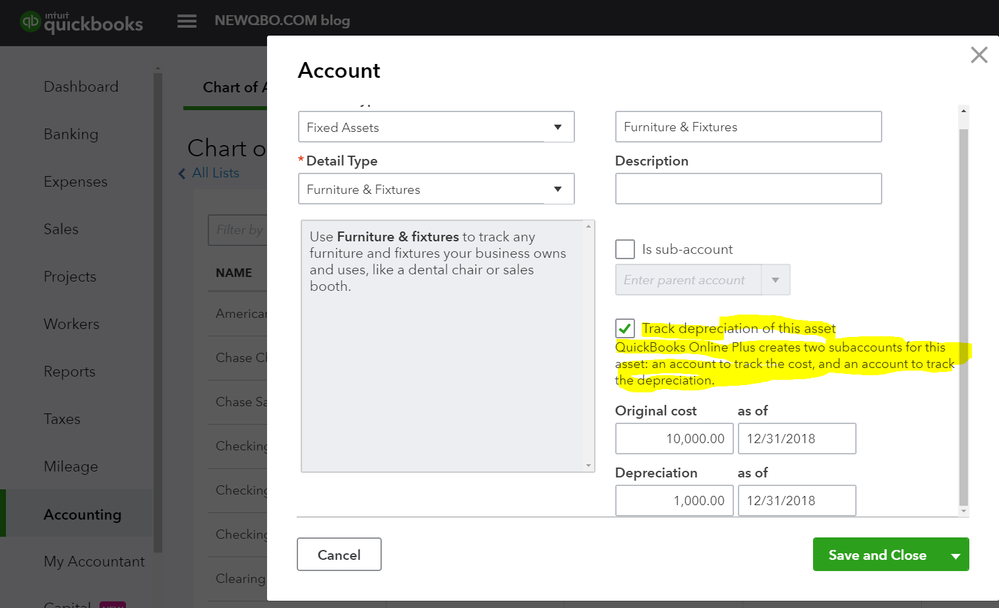Open the Save and Close arrow menu

pos(956,555)
